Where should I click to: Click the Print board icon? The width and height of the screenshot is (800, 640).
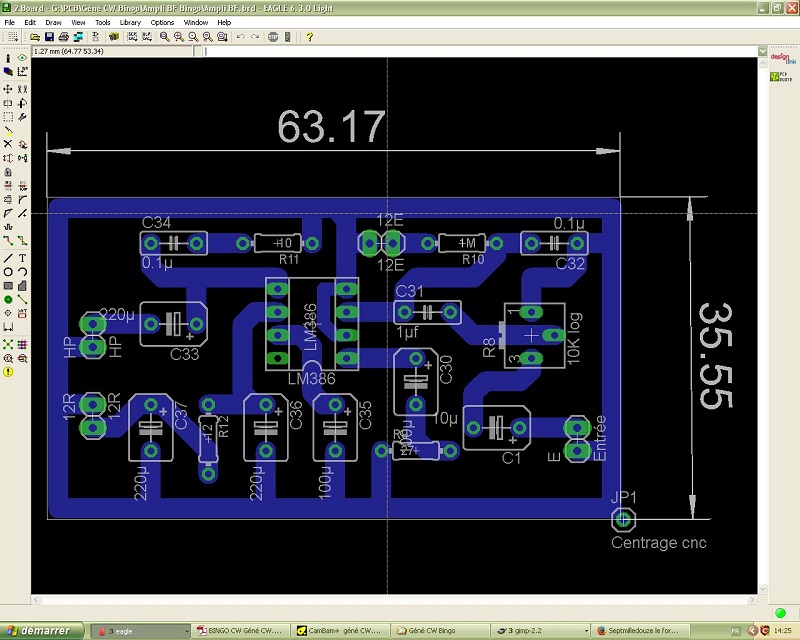[63, 37]
